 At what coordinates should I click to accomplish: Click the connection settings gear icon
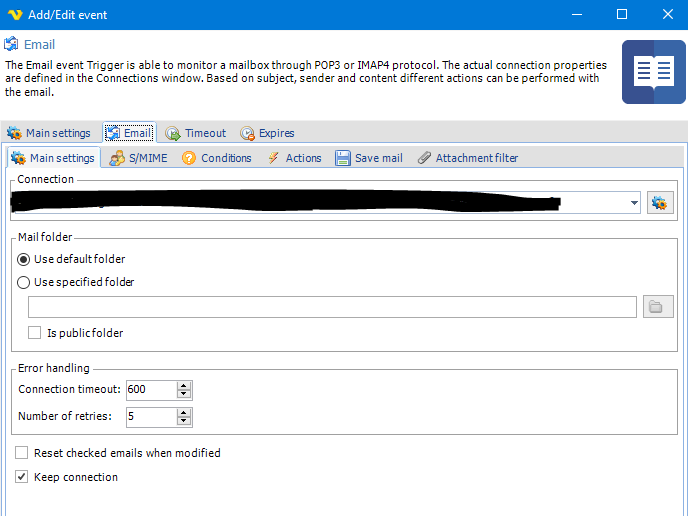point(660,203)
